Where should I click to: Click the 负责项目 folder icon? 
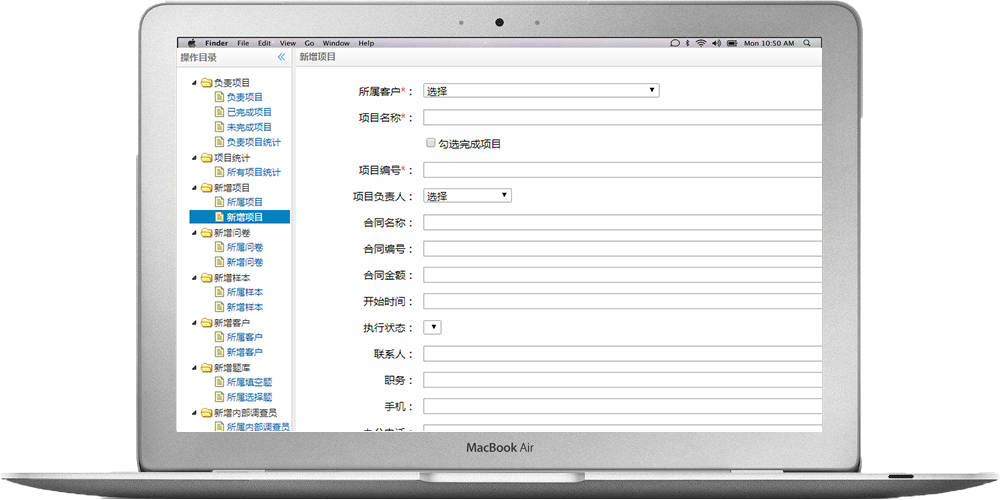pyautogui.click(x=206, y=83)
